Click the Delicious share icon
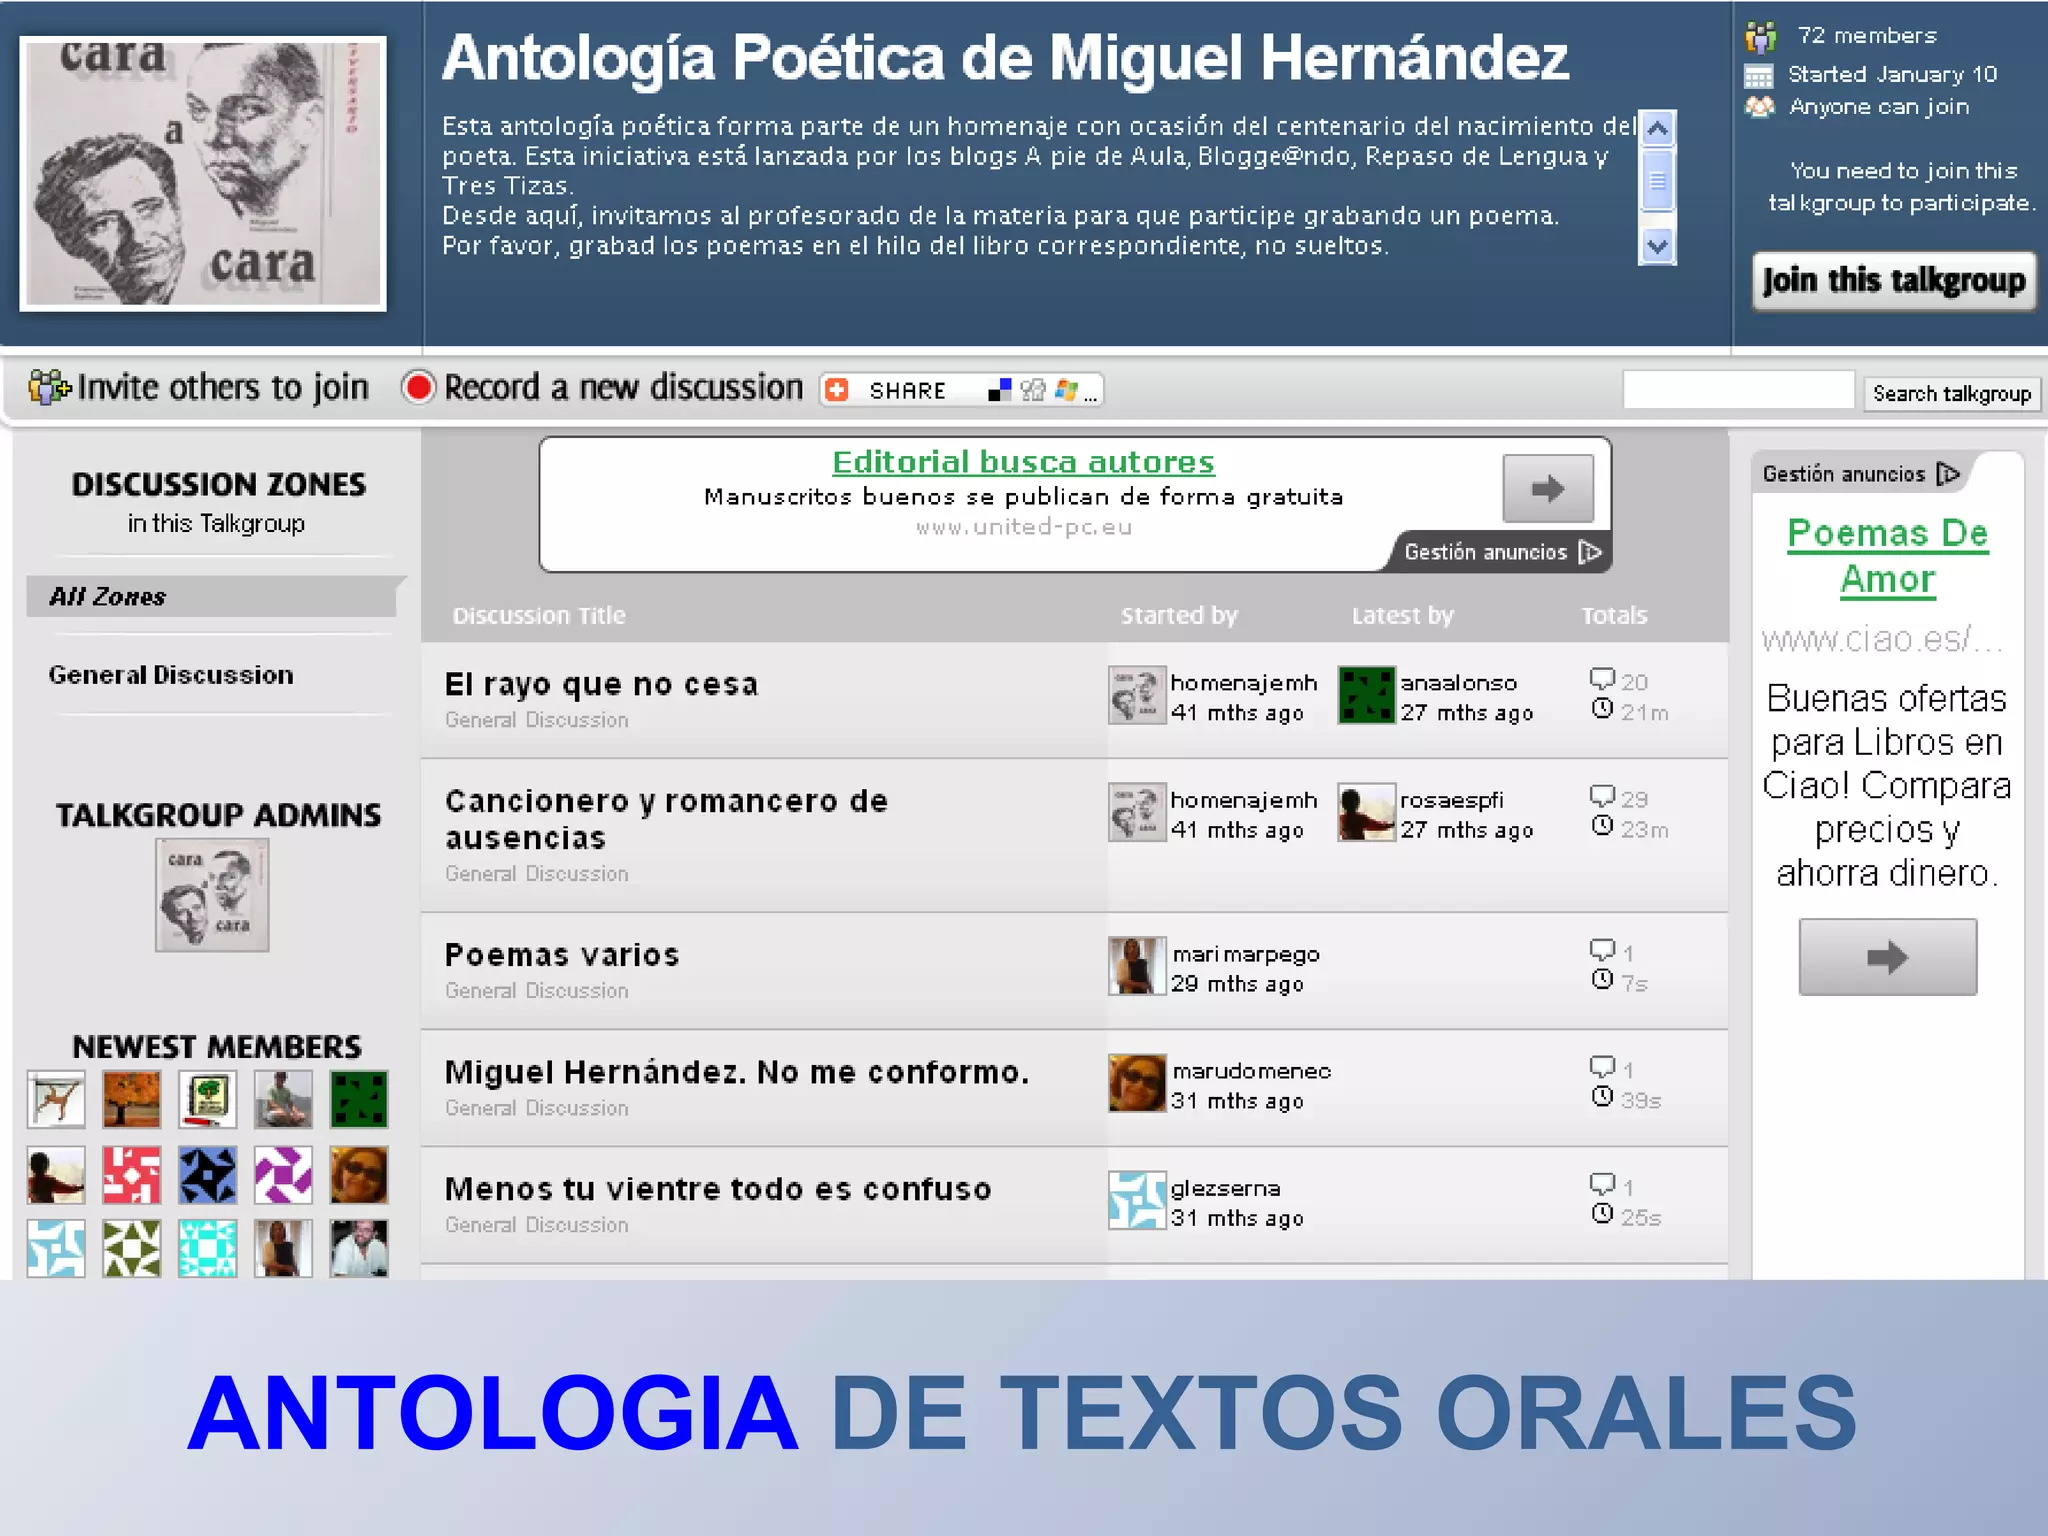The width and height of the screenshot is (2048, 1536). (999, 390)
